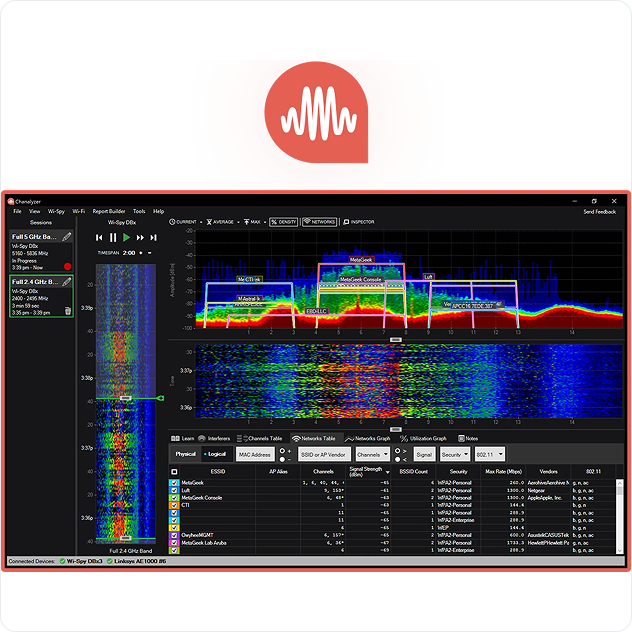Screen dimensions: 632x632
Task: Open the Report Builder menu
Action: (108, 211)
